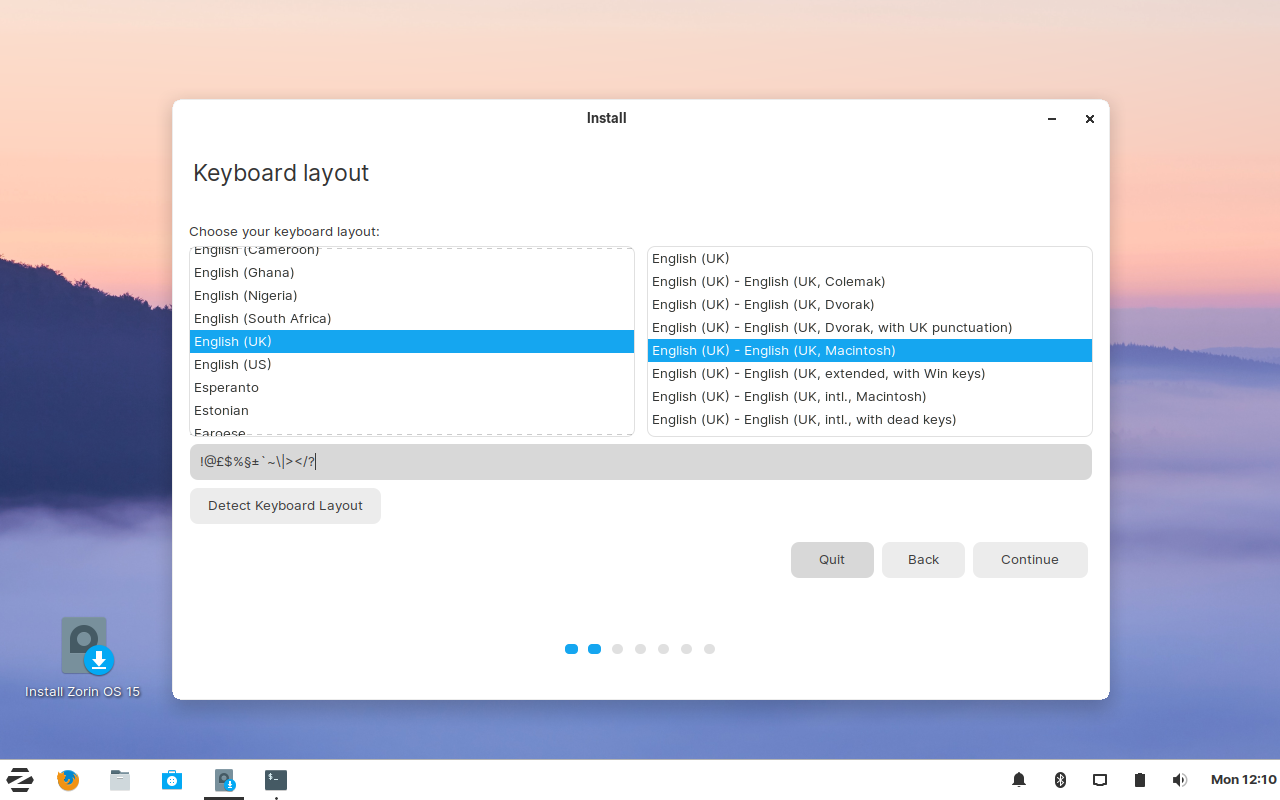
Task: Click Continue to proceed
Action: (x=1030, y=560)
